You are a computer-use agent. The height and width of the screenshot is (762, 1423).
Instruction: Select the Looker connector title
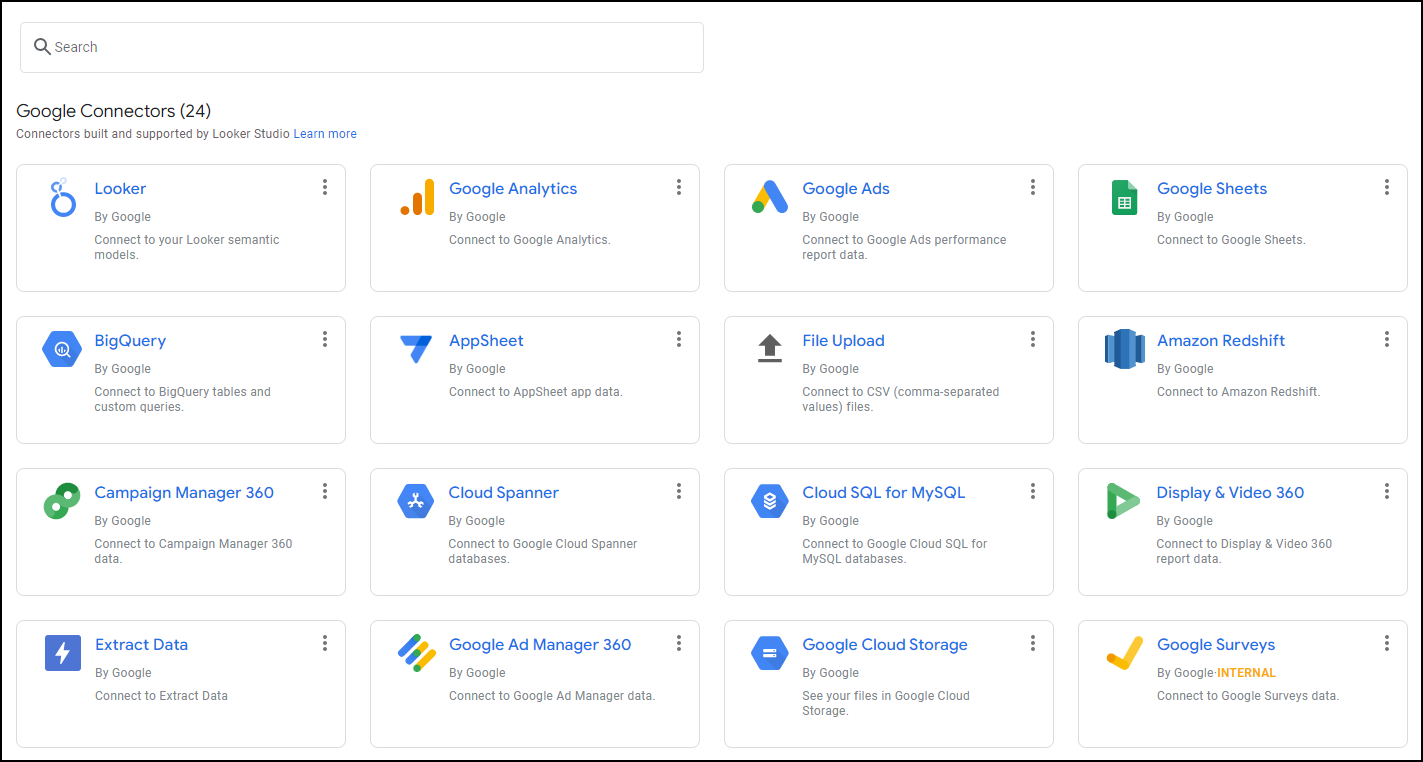(120, 189)
